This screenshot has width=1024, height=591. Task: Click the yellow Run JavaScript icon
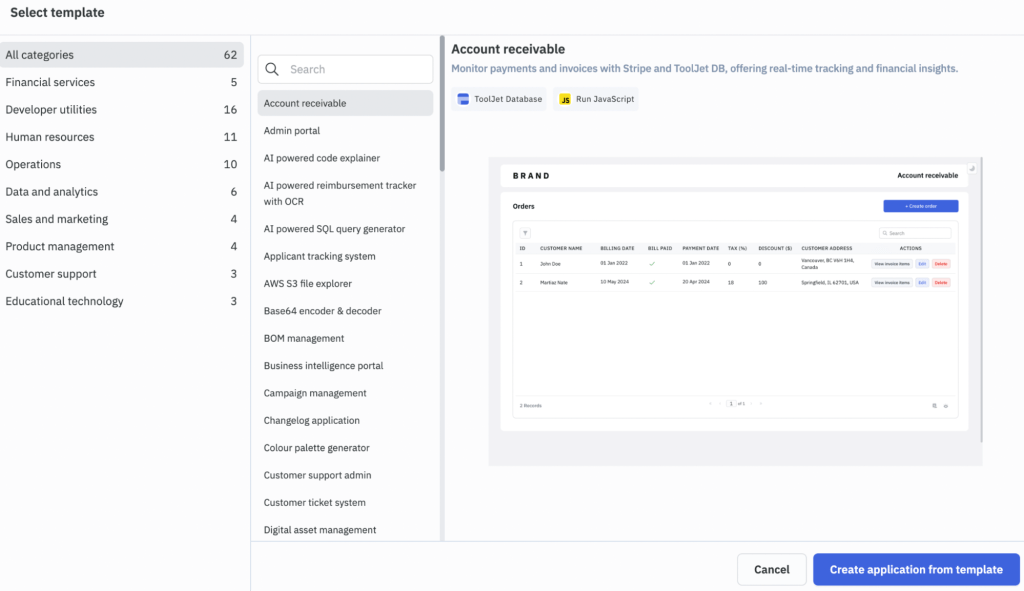pyautogui.click(x=565, y=99)
